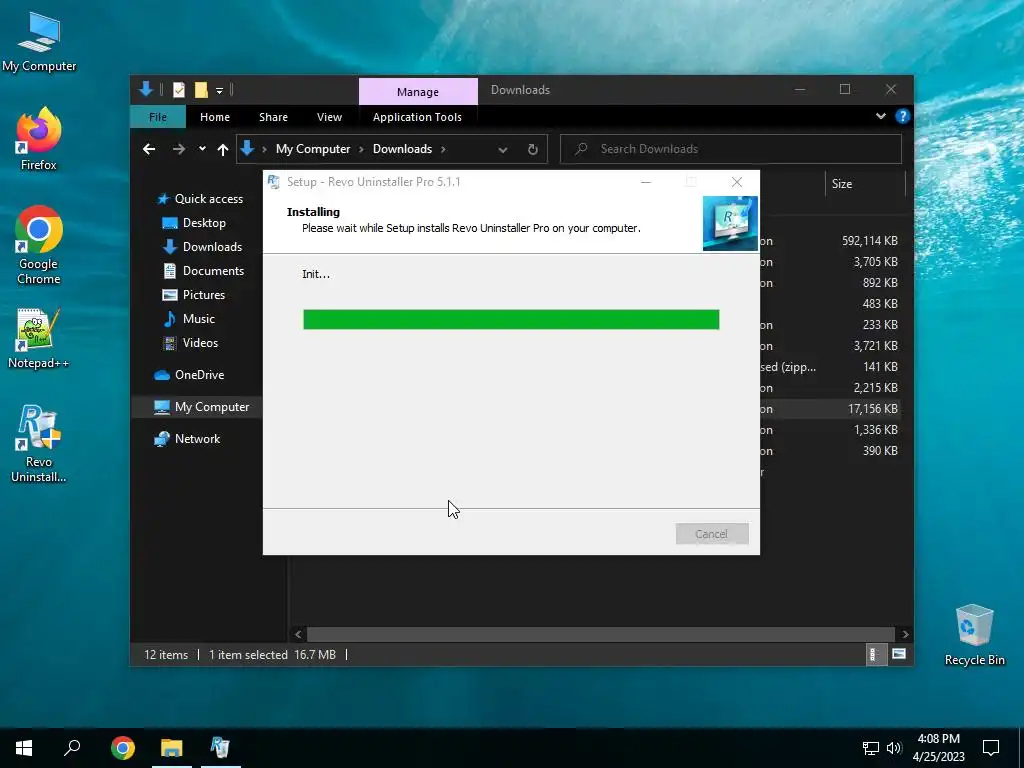This screenshot has width=1024, height=768.
Task: Refresh the Downloads folder view
Action: 533,150
